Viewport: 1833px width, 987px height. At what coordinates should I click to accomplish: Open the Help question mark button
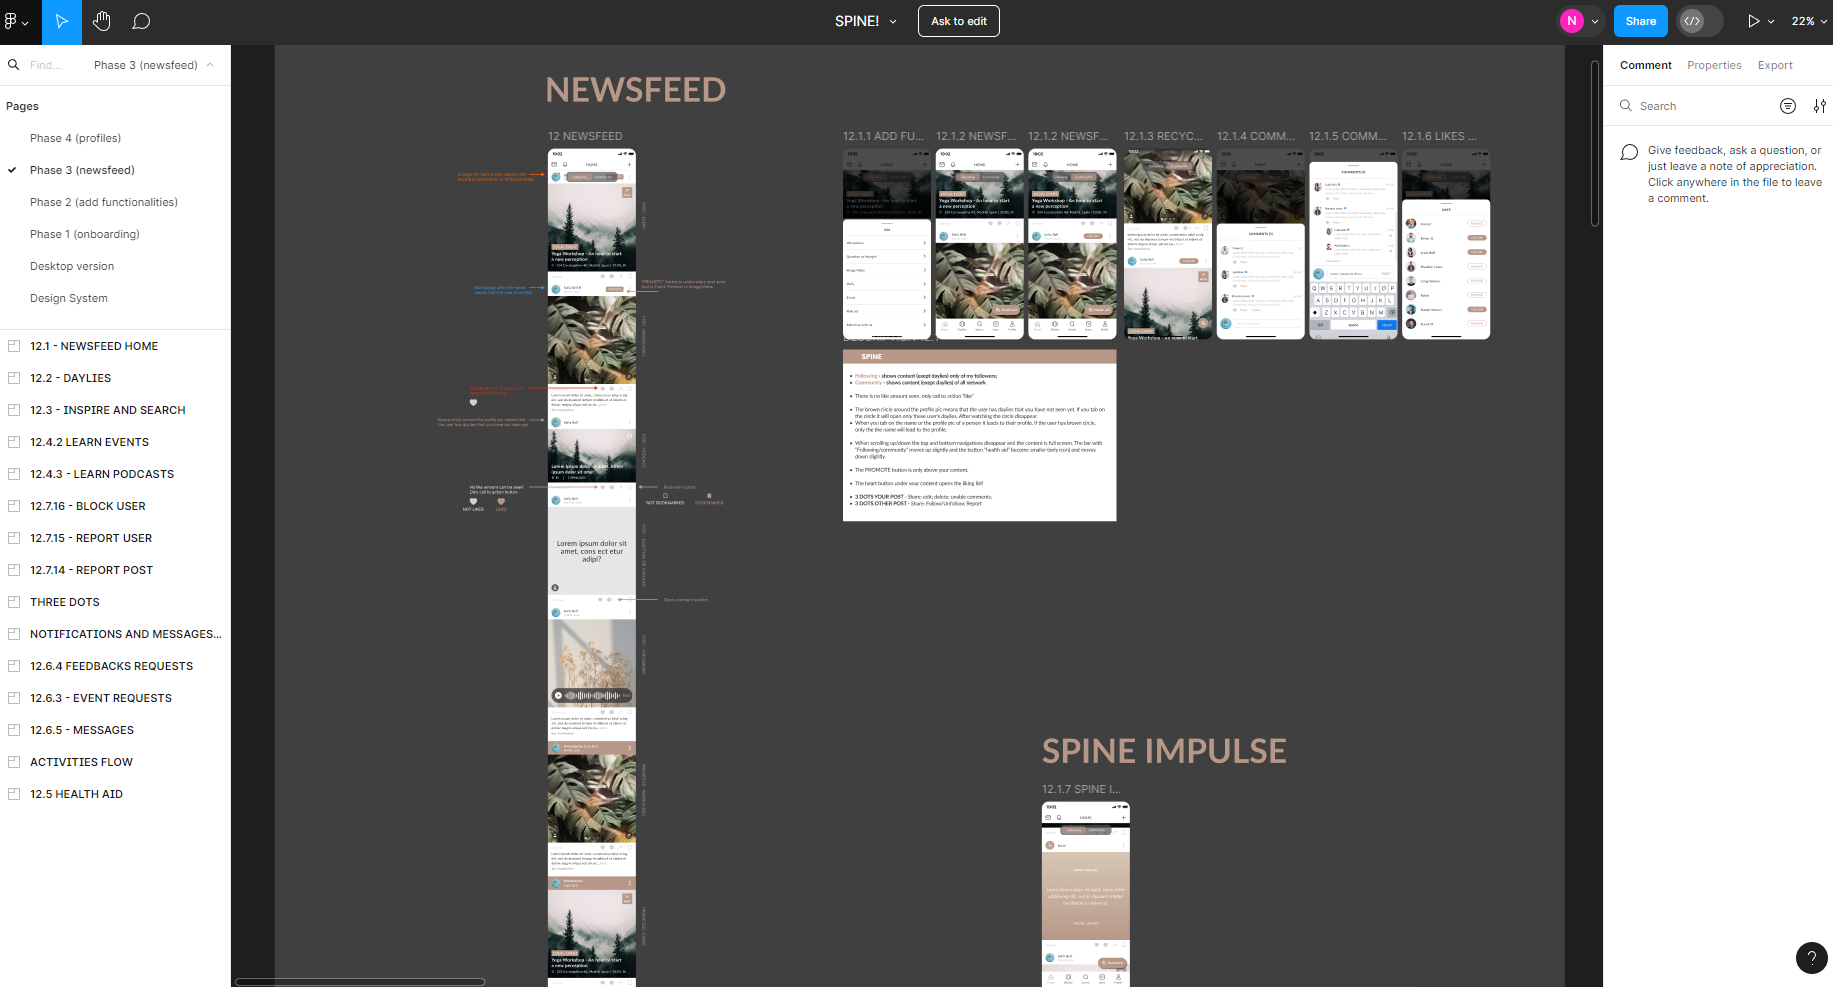tap(1811, 957)
